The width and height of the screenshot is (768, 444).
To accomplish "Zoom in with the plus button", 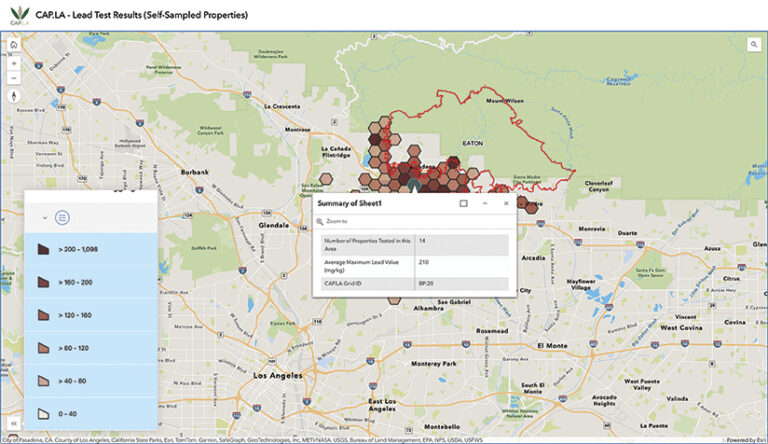I will click(x=14, y=64).
